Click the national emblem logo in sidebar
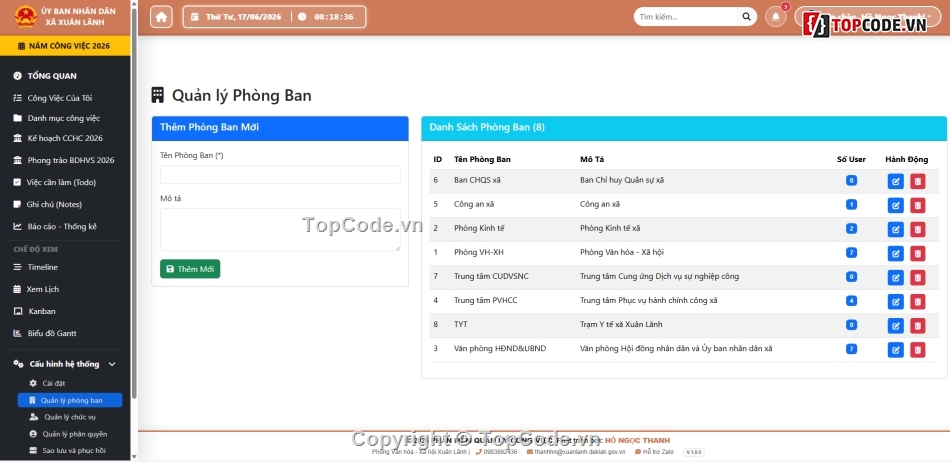 click(x=25, y=17)
